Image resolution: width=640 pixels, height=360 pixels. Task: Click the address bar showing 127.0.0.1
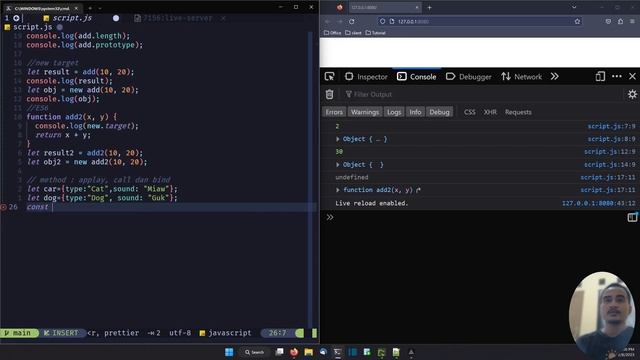[x=480, y=21]
